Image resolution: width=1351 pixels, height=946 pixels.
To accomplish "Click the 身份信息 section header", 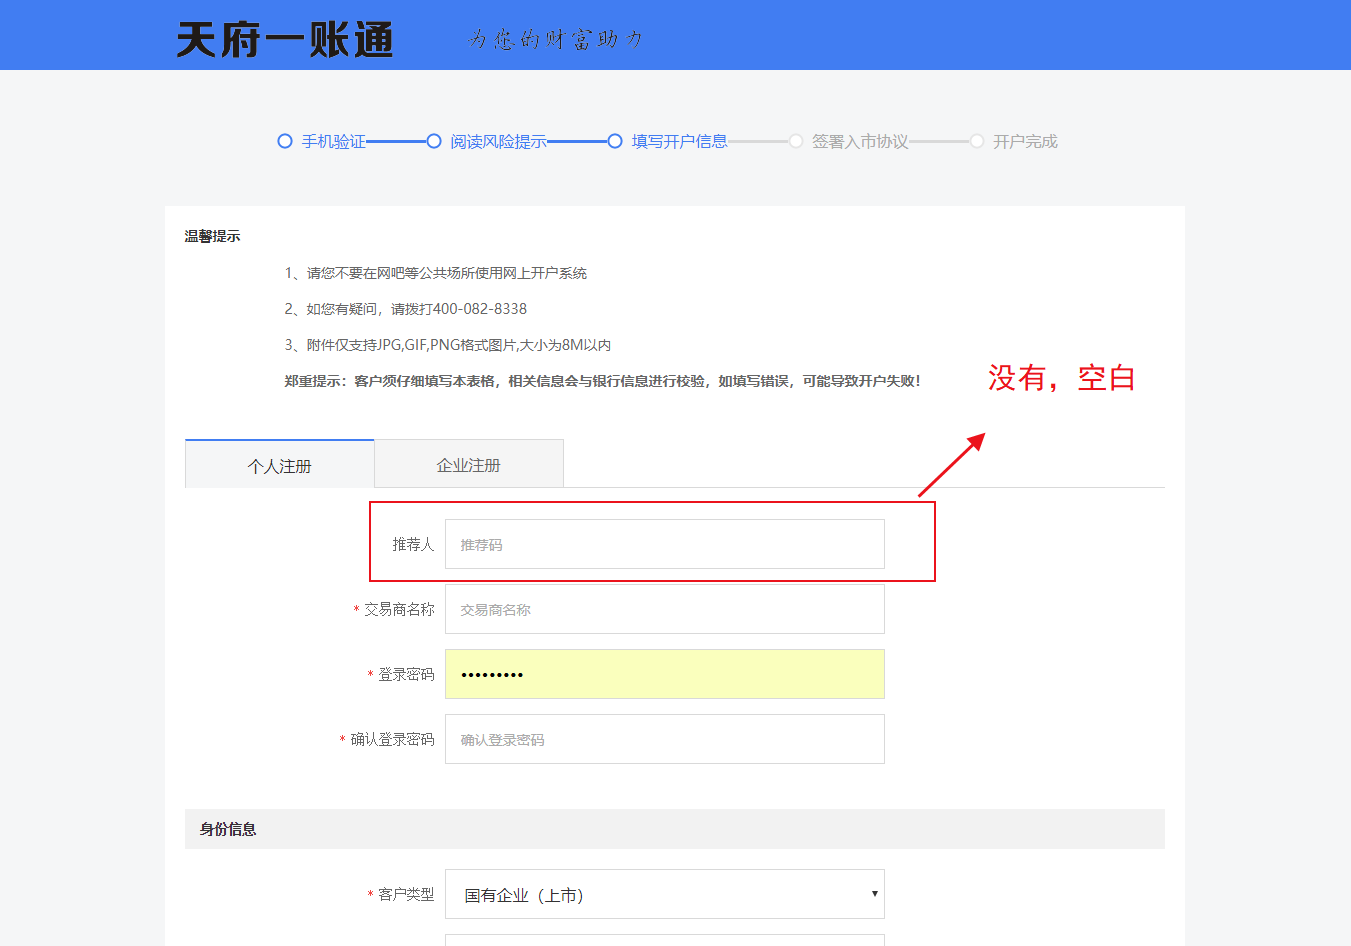I will [228, 829].
